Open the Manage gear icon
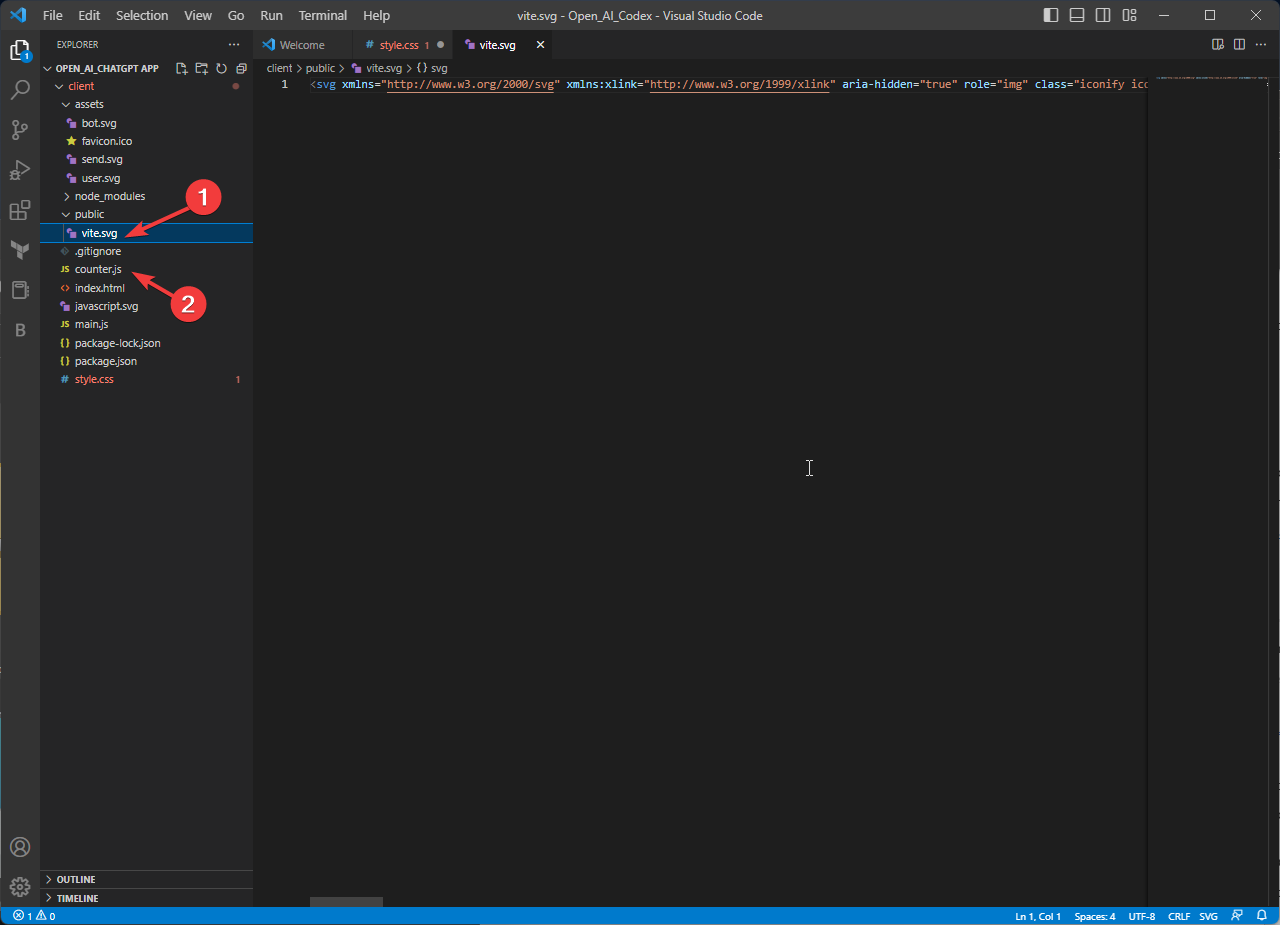 tap(20, 887)
